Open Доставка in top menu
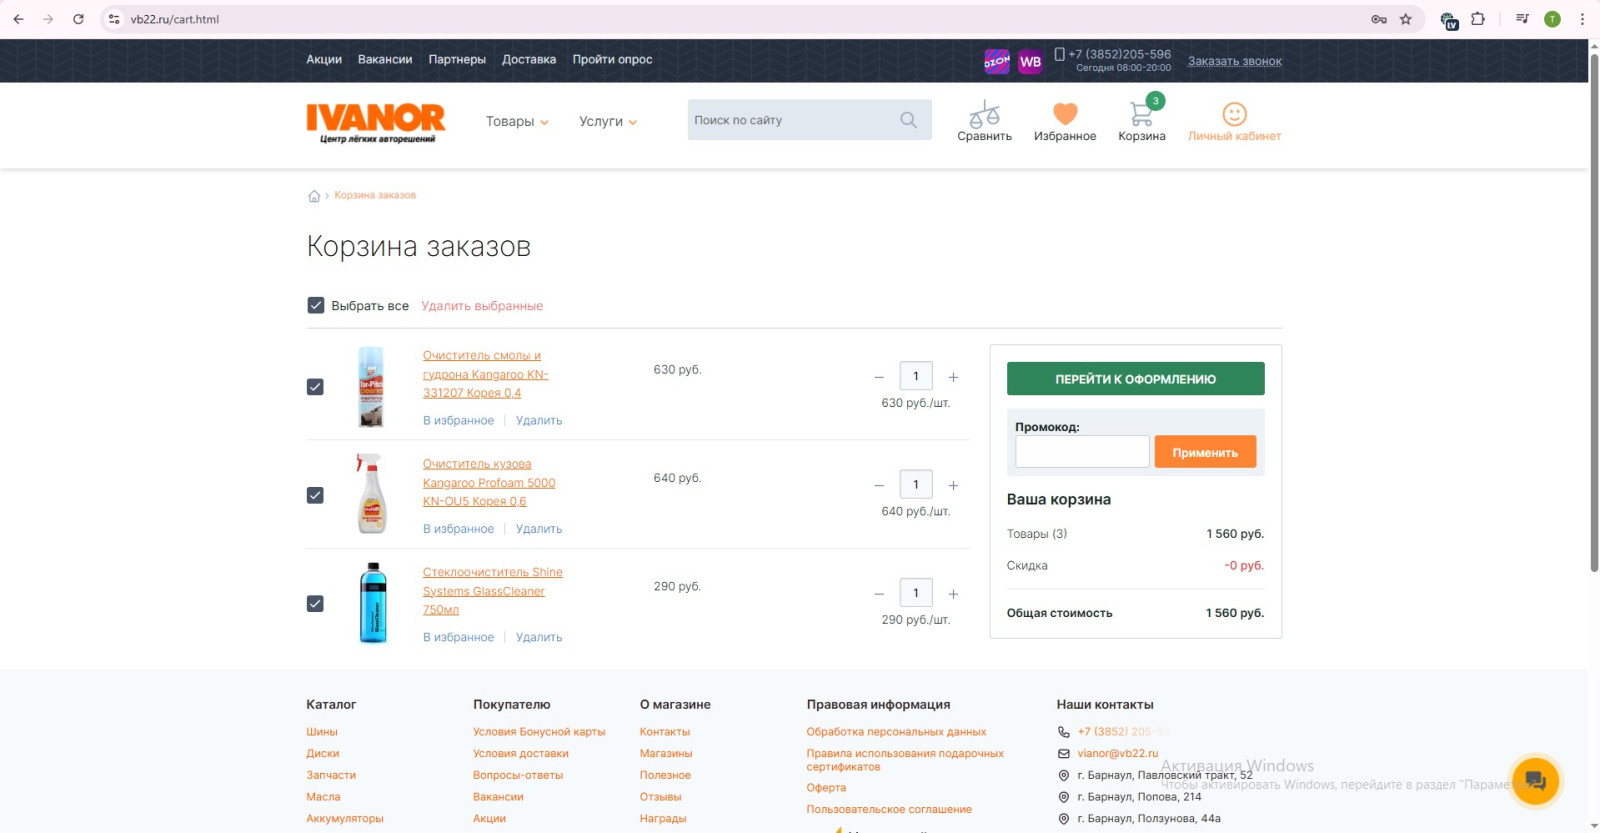The width and height of the screenshot is (1600, 833). (x=528, y=60)
